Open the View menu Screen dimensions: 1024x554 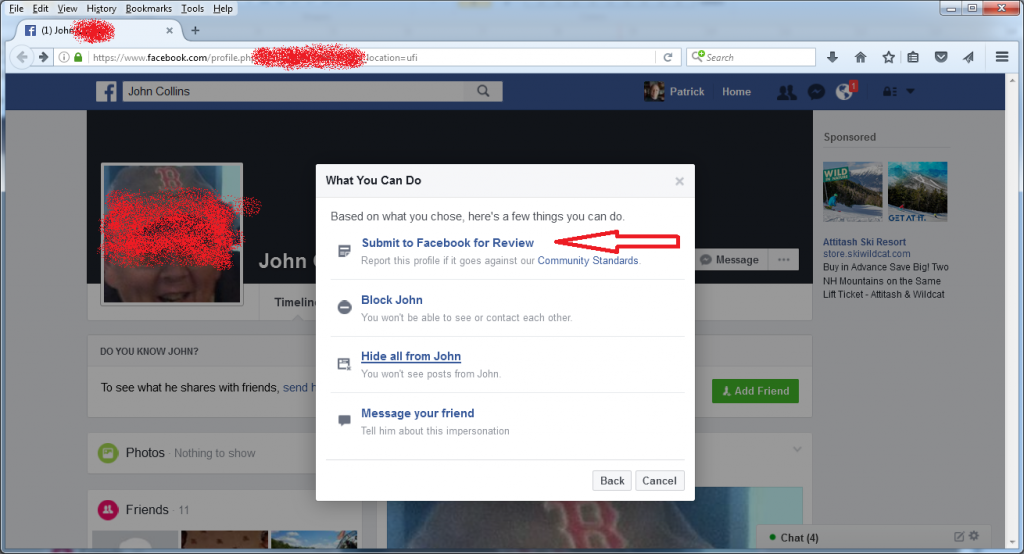point(67,8)
